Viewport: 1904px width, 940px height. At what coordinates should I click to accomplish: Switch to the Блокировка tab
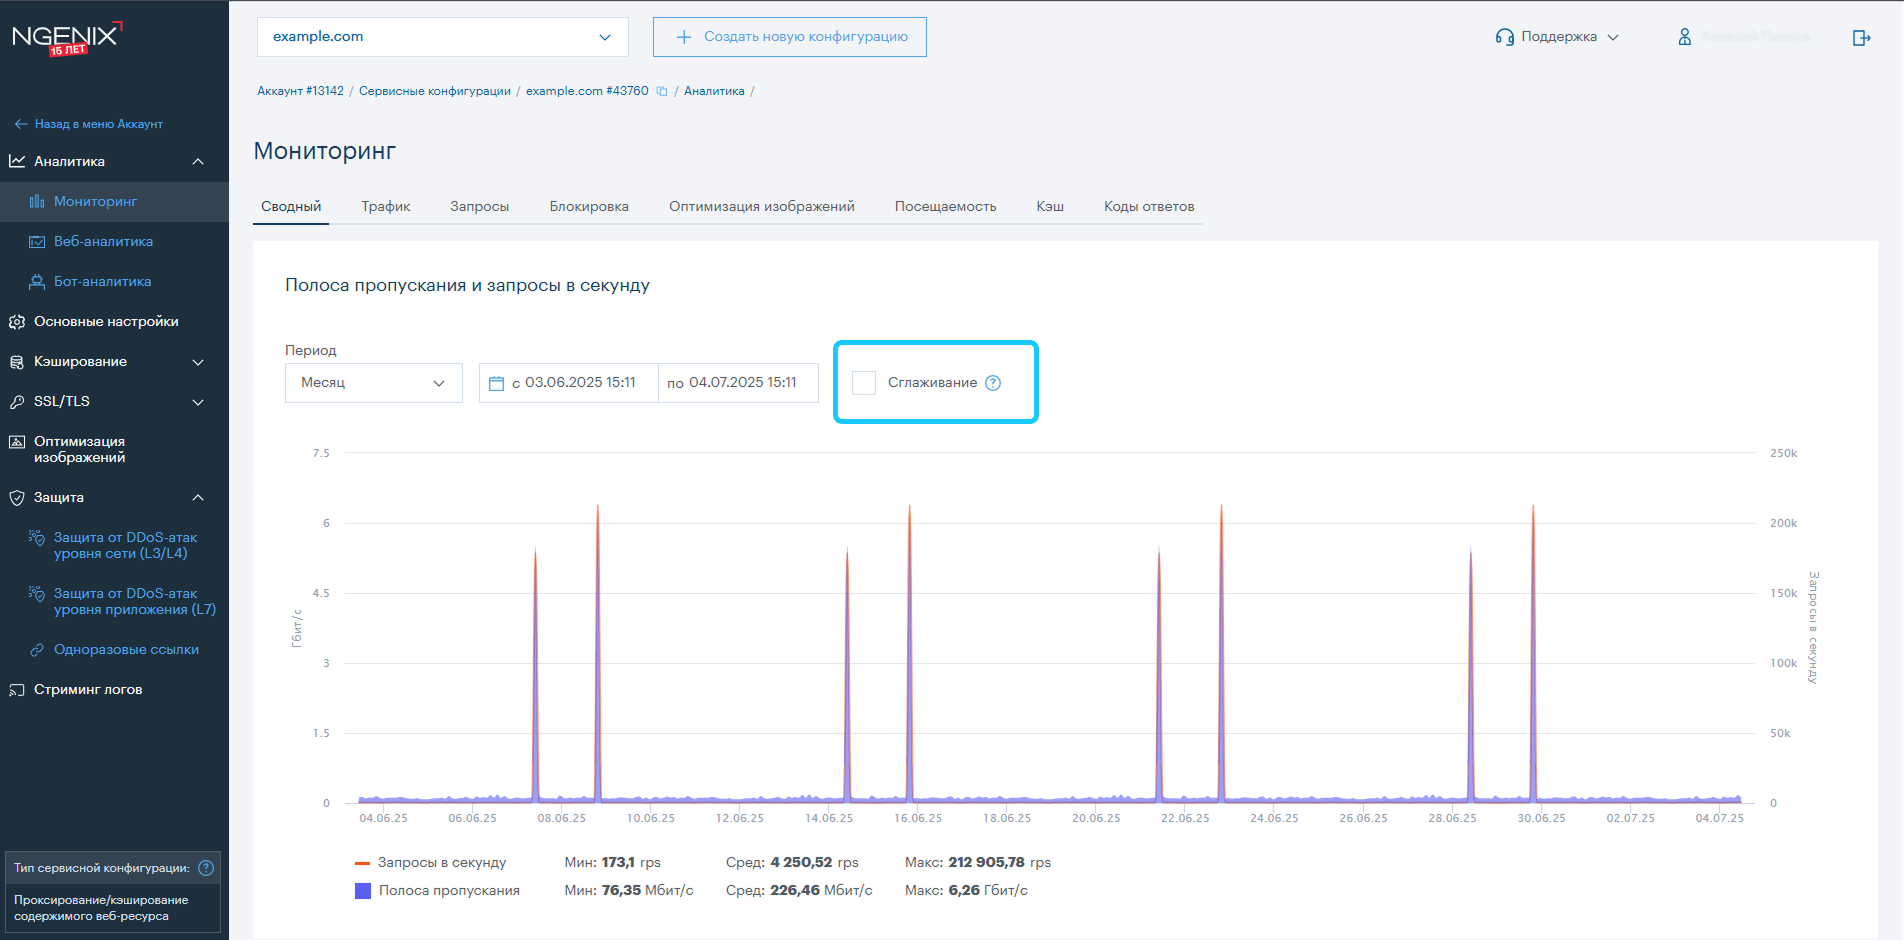pos(589,207)
